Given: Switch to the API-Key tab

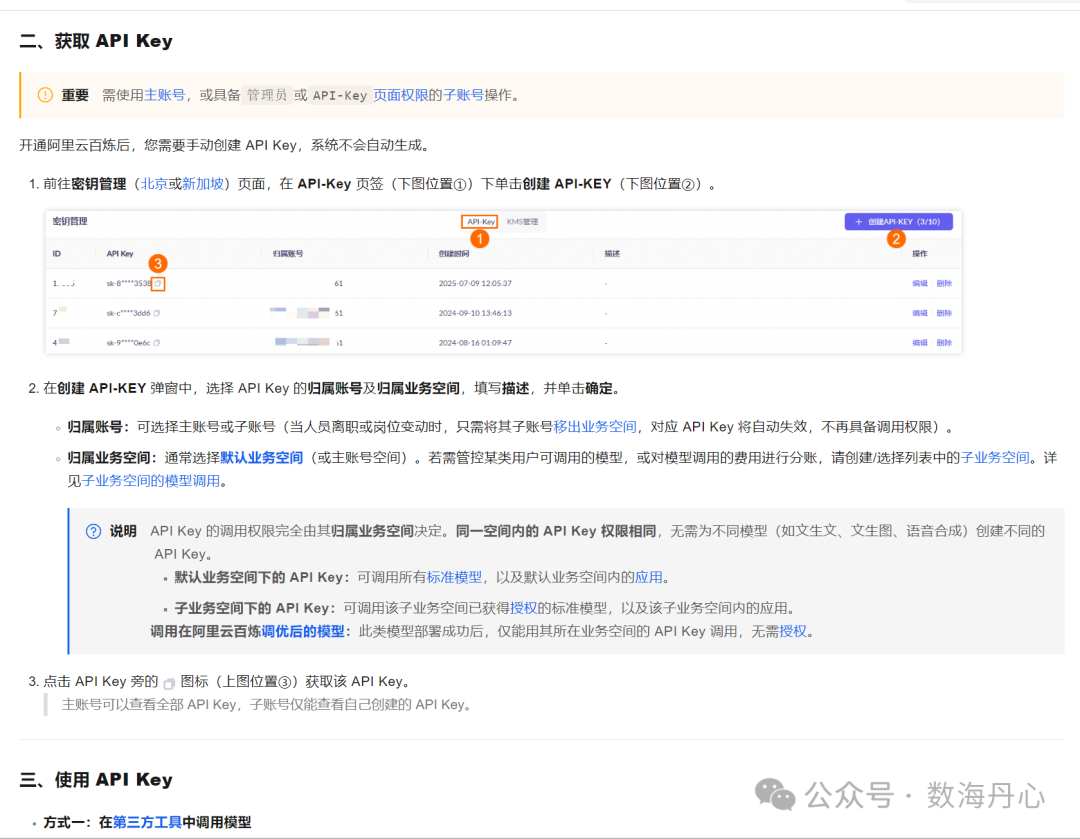Looking at the screenshot, I should coord(480,221).
